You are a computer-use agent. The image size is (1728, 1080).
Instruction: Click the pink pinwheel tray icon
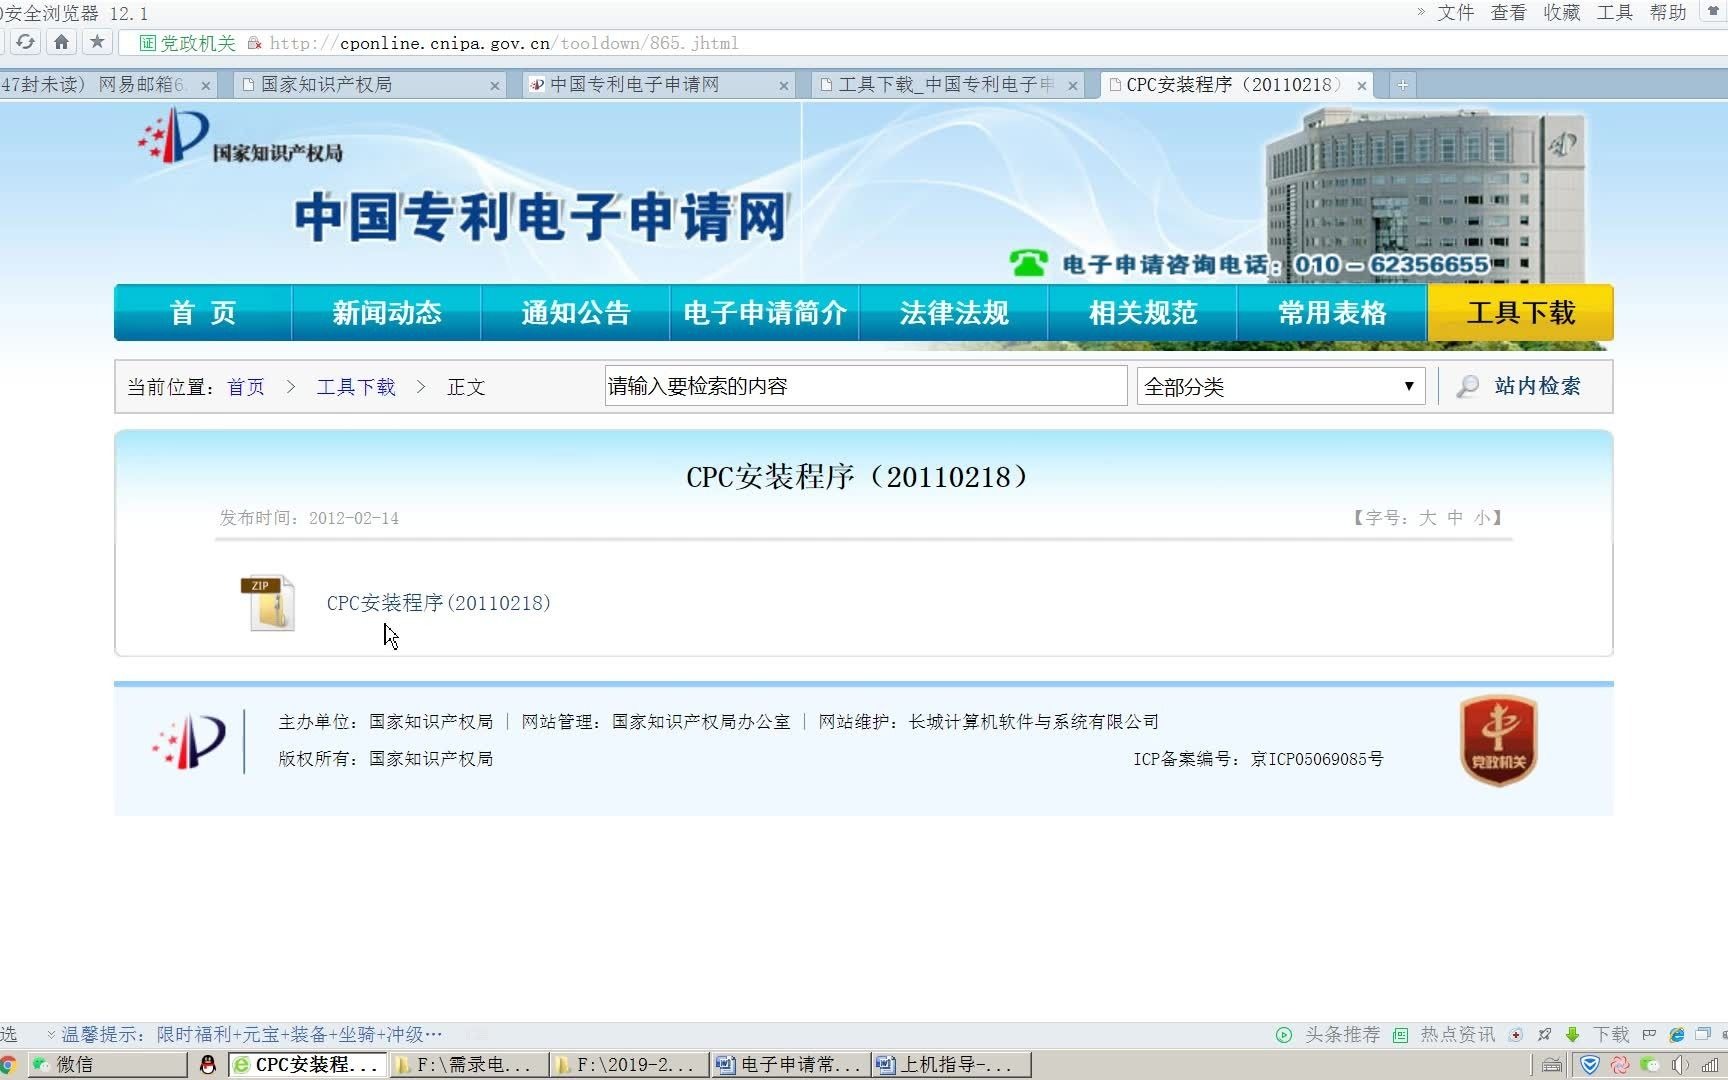click(1620, 1065)
